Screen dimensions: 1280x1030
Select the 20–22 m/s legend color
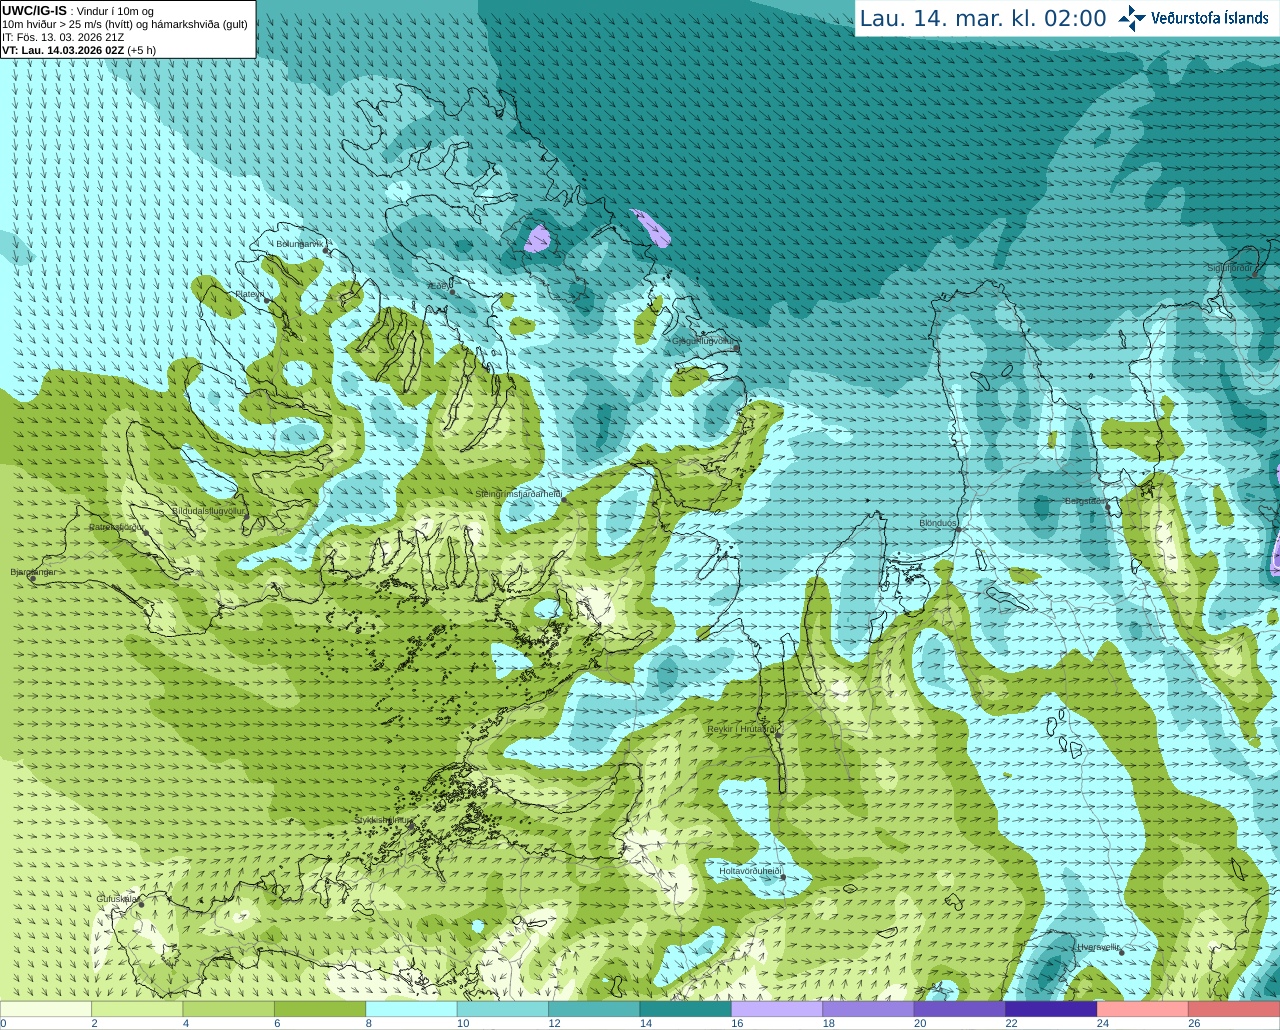pyautogui.click(x=960, y=1009)
